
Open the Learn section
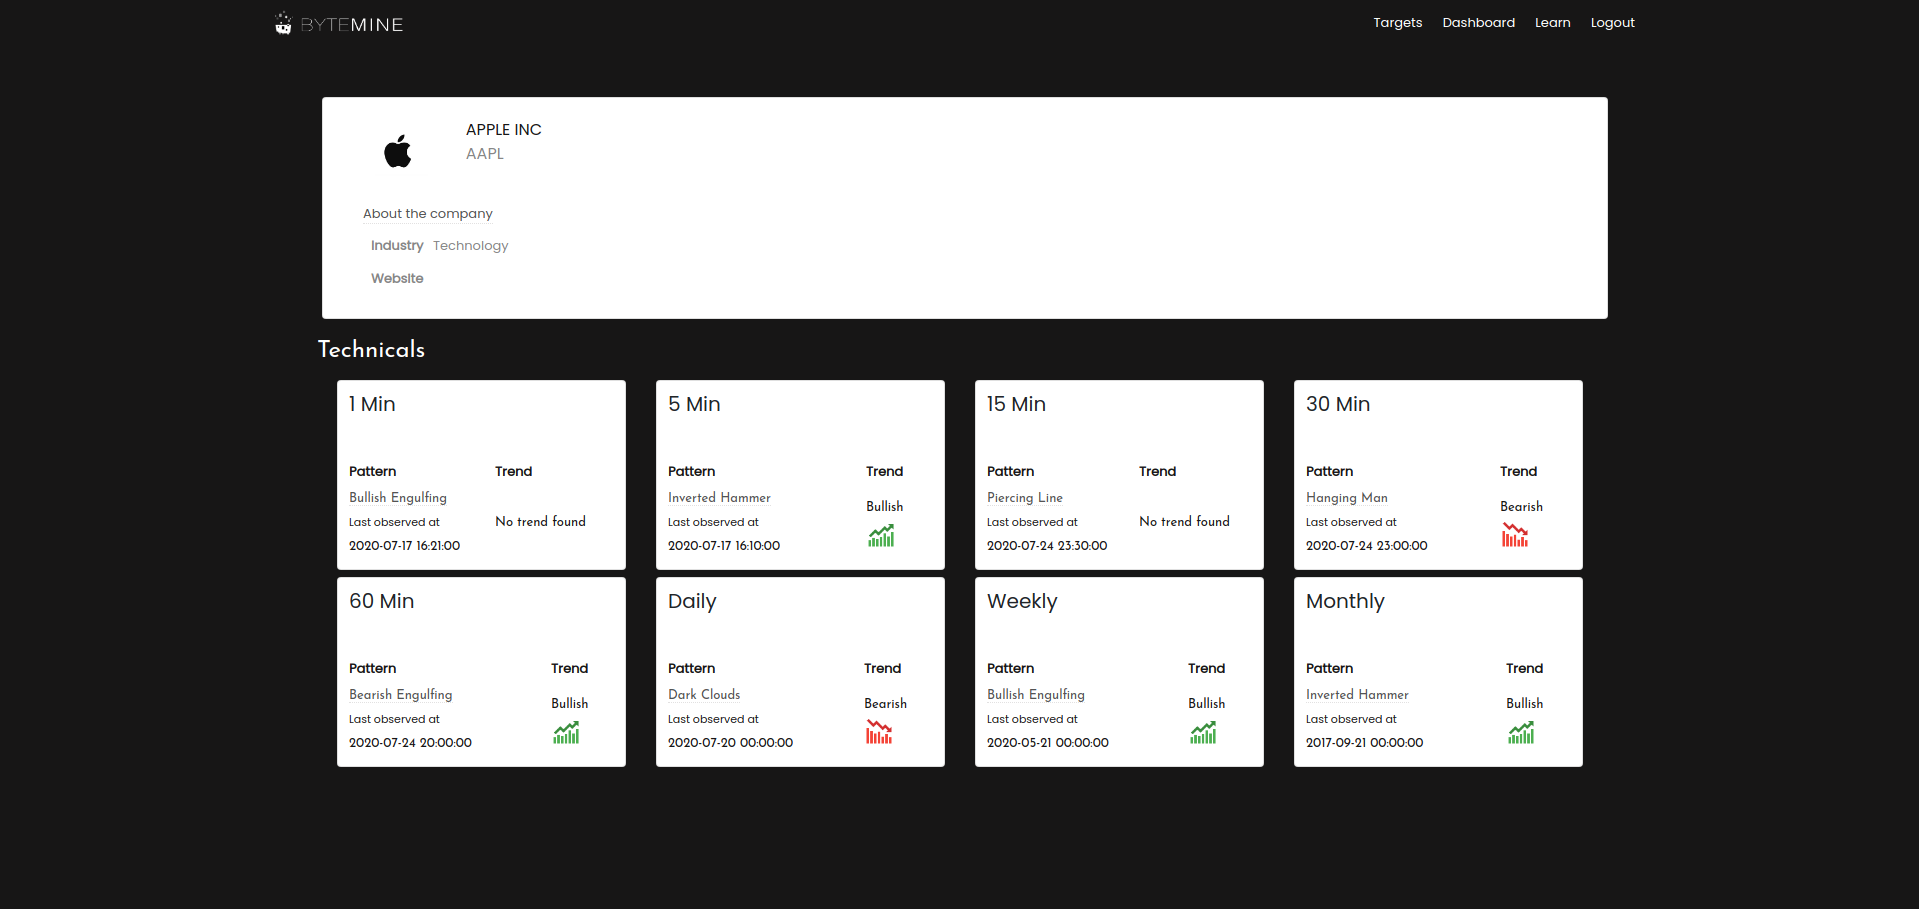click(x=1552, y=23)
